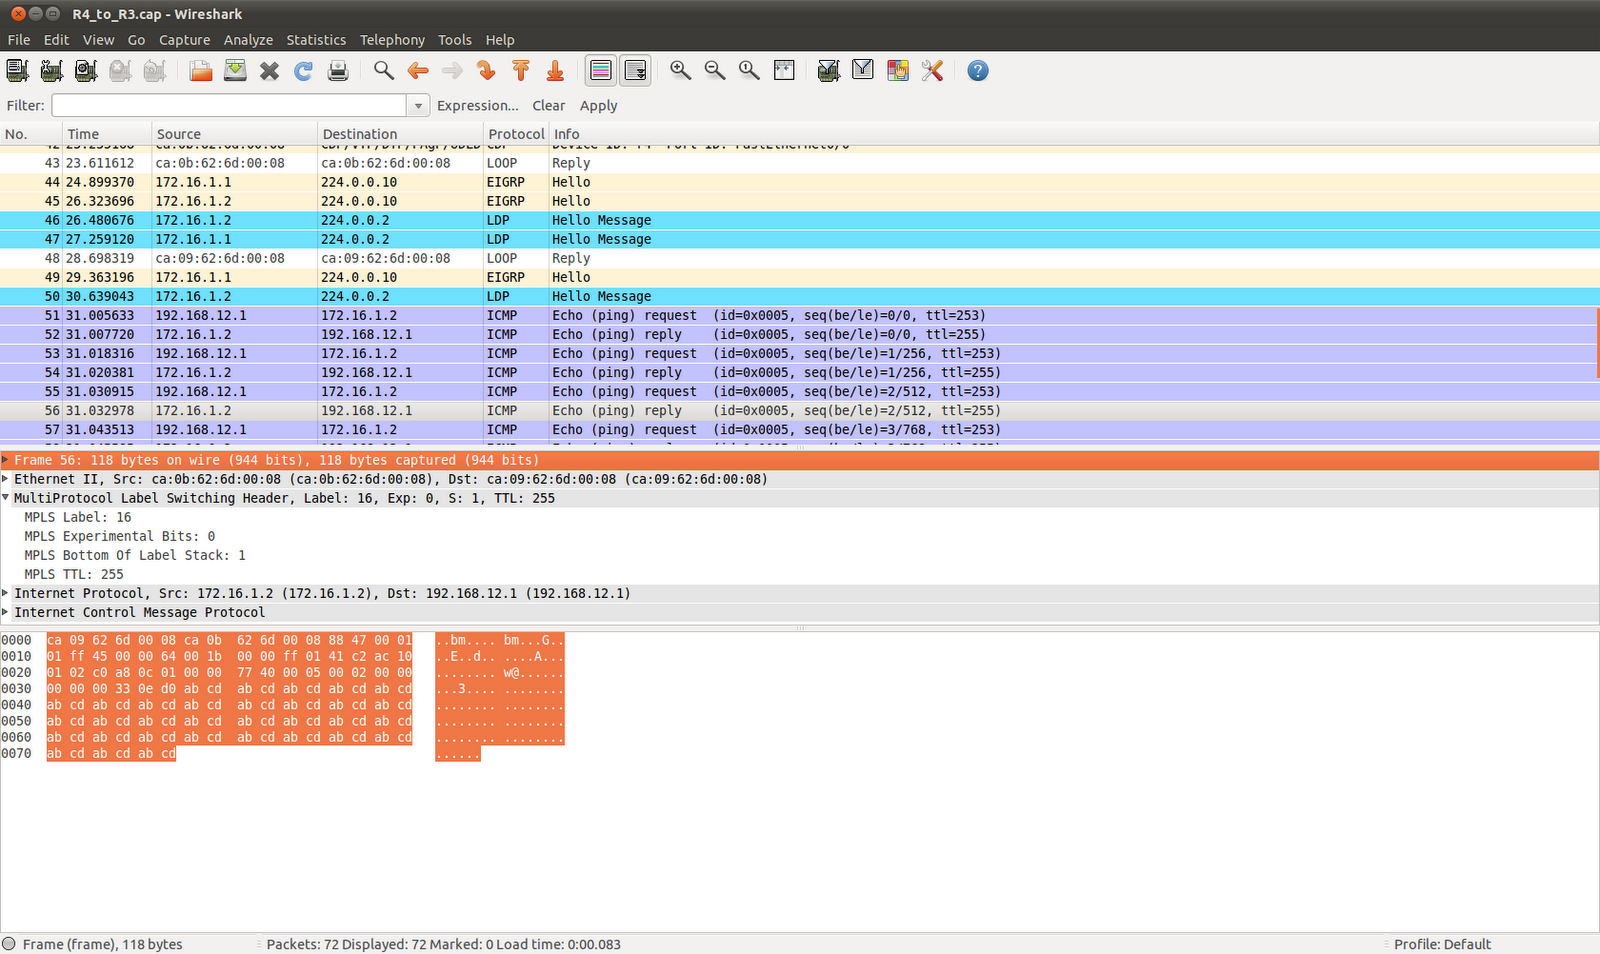This screenshot has width=1600, height=954.
Task: Select packet 51 ICMP echo request row
Action: (x=799, y=315)
